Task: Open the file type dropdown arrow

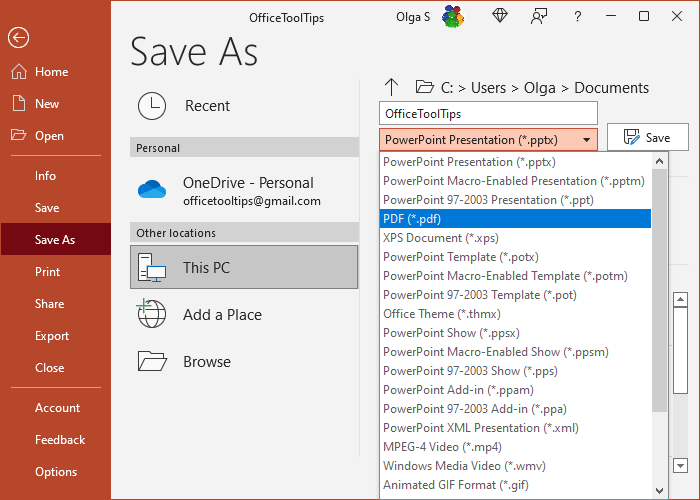Action: 587,140
